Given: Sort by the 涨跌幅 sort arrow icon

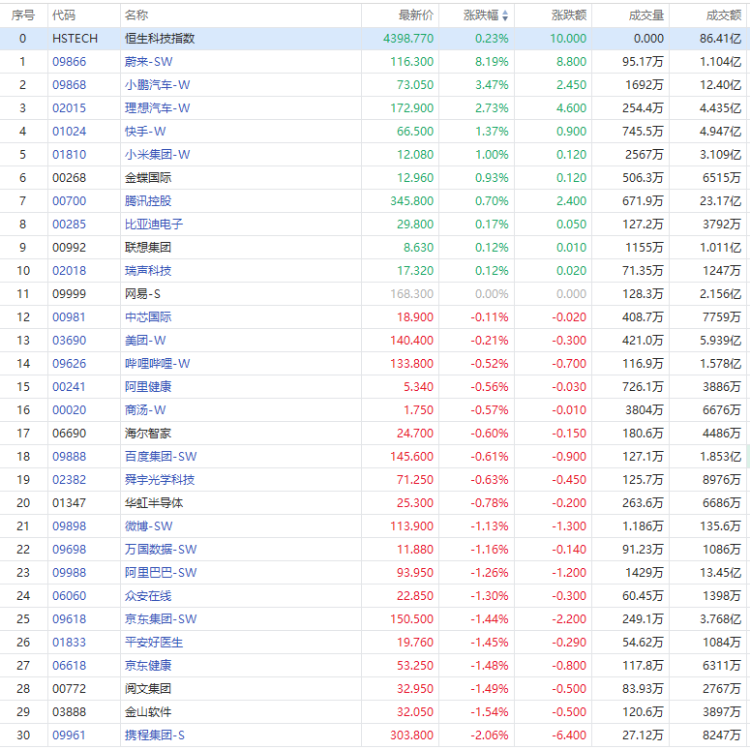Looking at the screenshot, I should tap(505, 16).
